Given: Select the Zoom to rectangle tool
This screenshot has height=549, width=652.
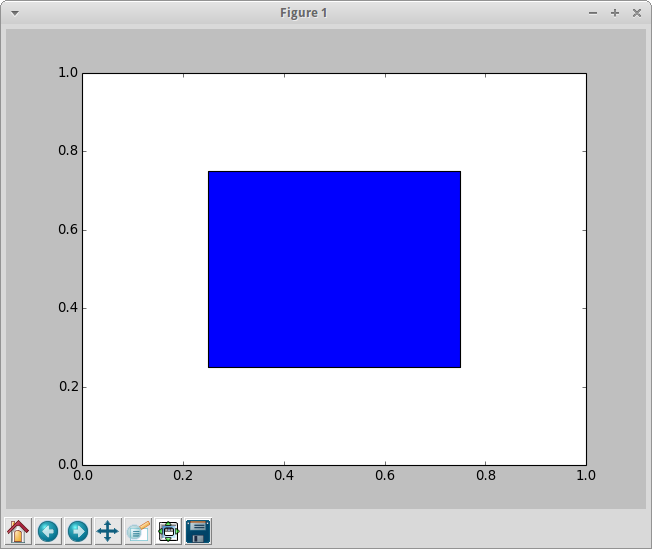Looking at the screenshot, I should (x=138, y=531).
